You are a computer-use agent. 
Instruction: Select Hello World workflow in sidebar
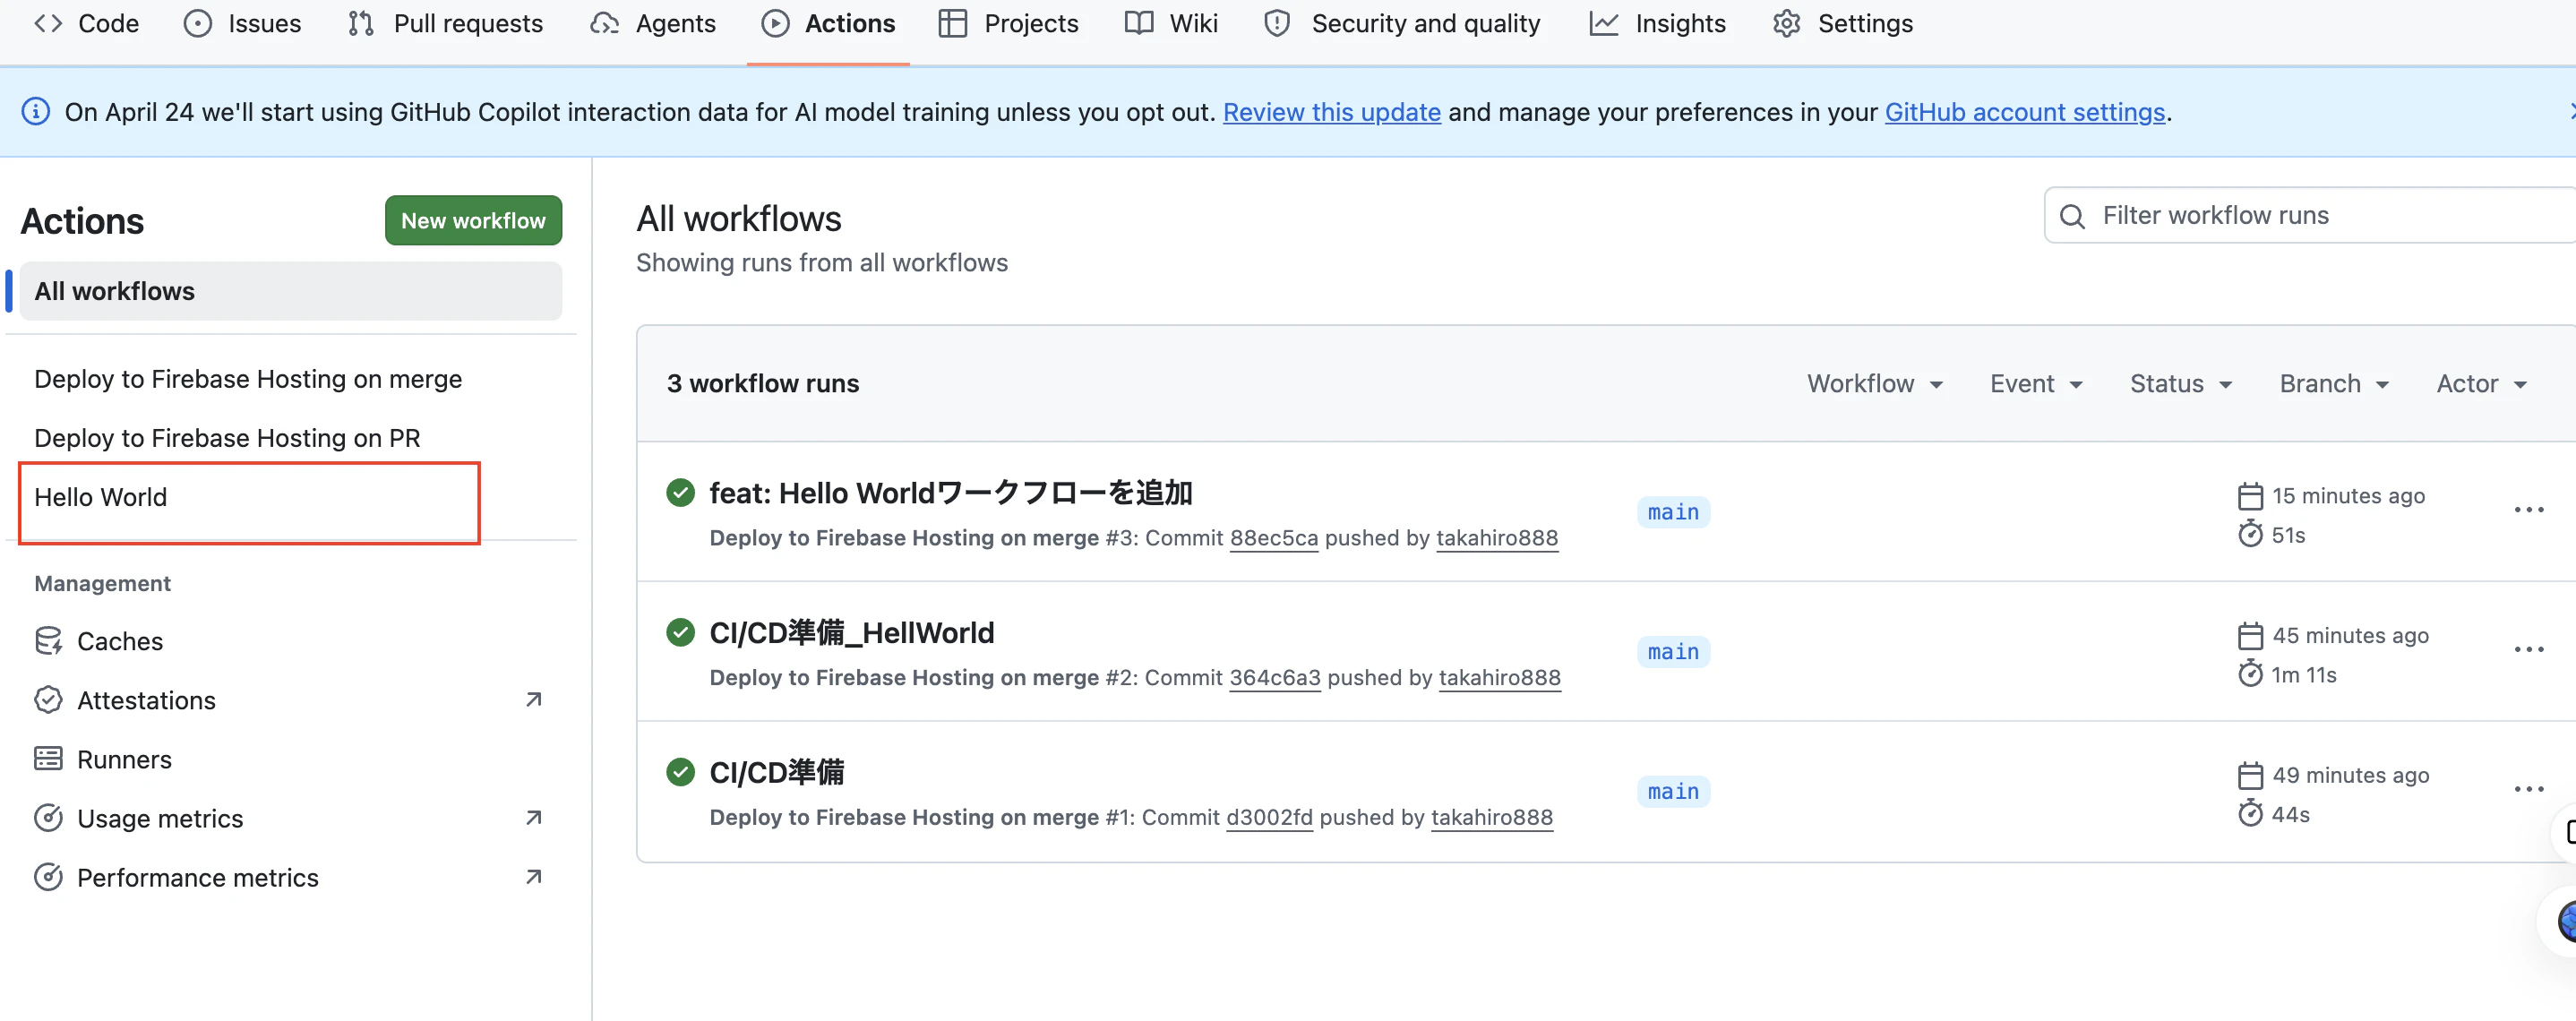click(100, 497)
